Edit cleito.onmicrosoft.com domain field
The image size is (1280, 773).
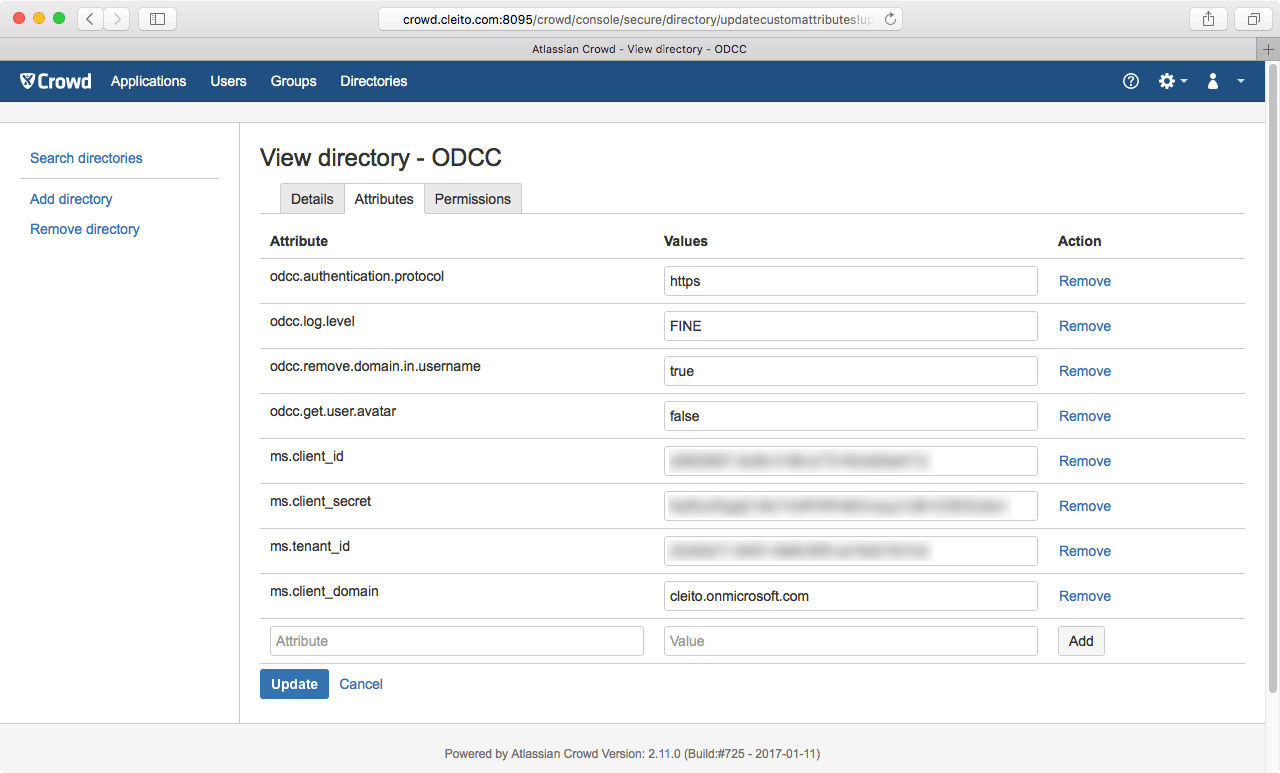click(x=851, y=596)
